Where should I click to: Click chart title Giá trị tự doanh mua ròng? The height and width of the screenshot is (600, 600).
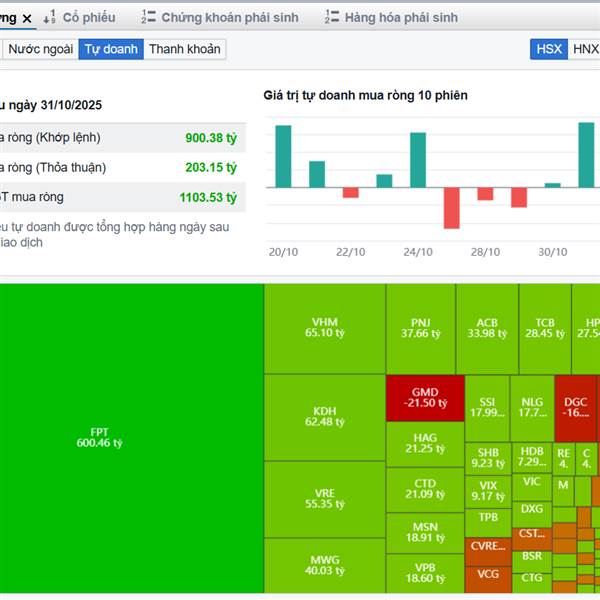(x=365, y=95)
